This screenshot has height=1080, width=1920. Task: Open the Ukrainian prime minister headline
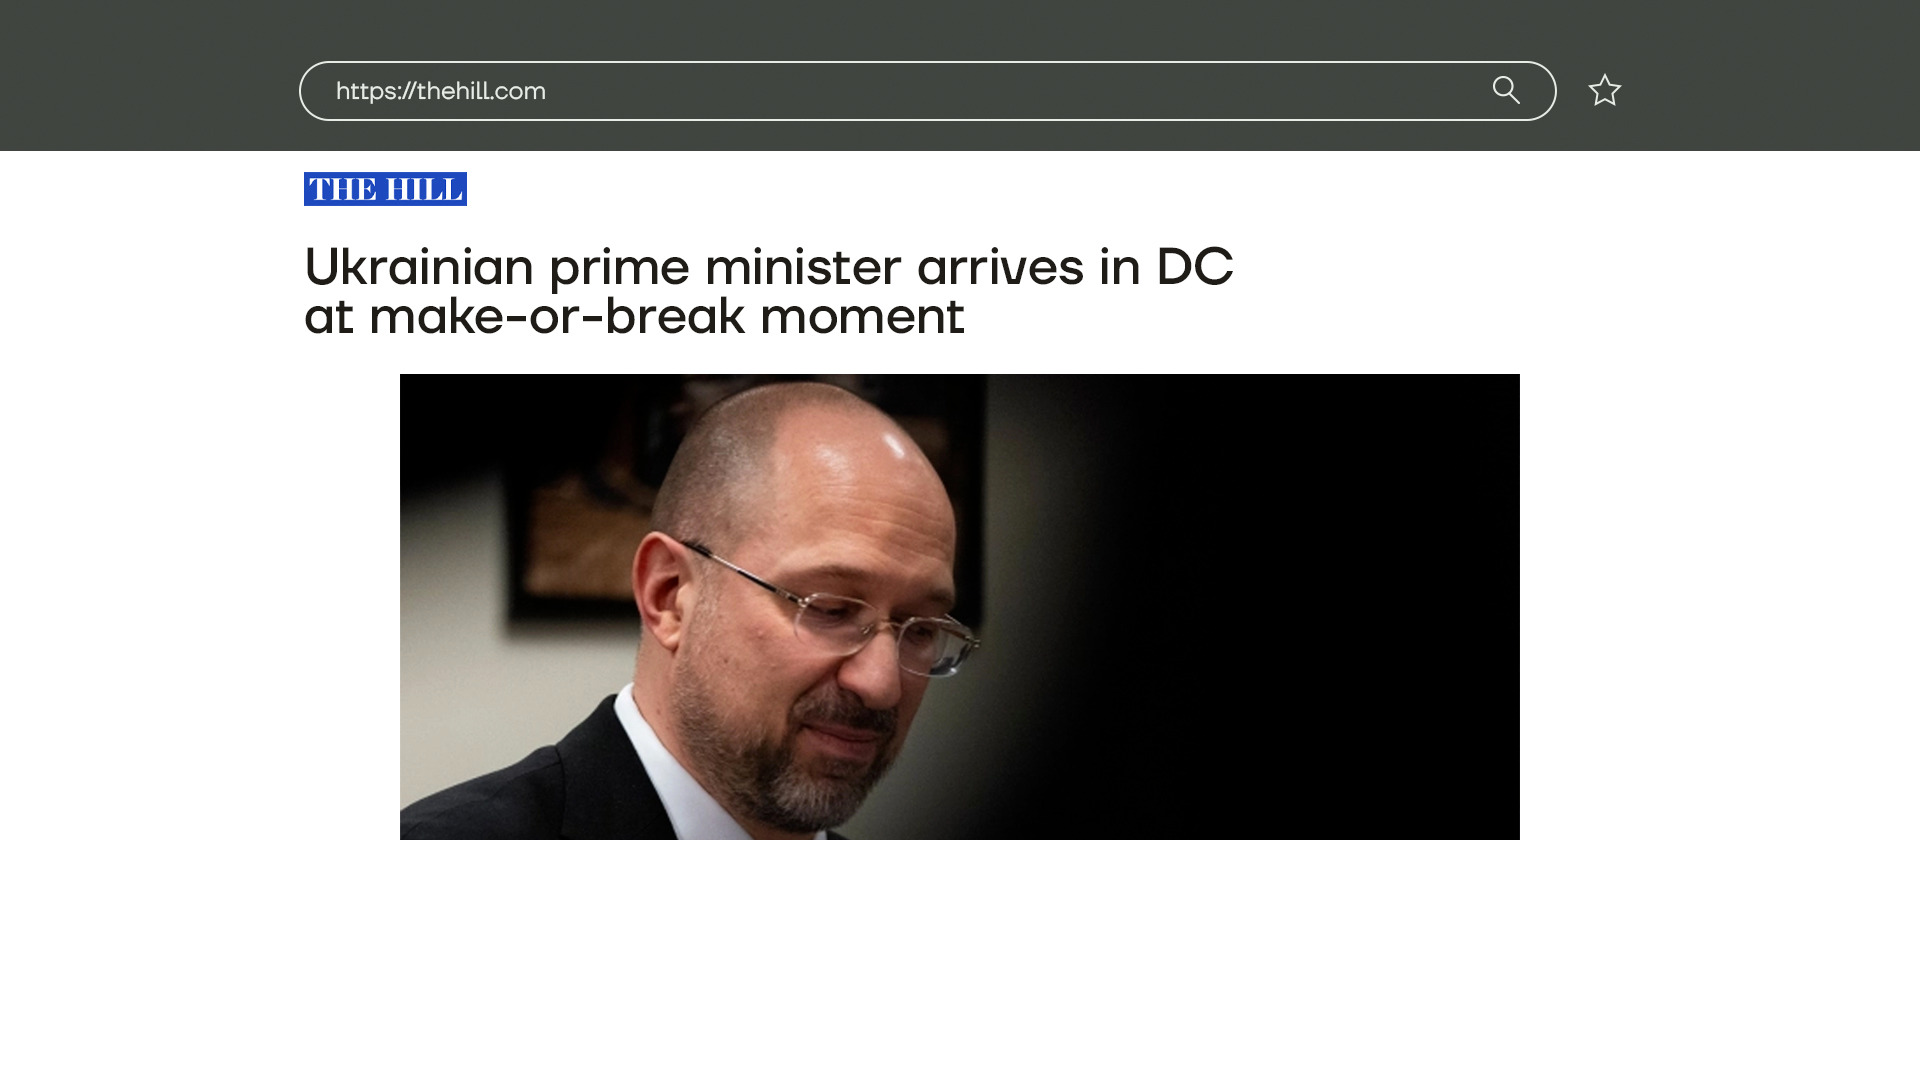768,291
